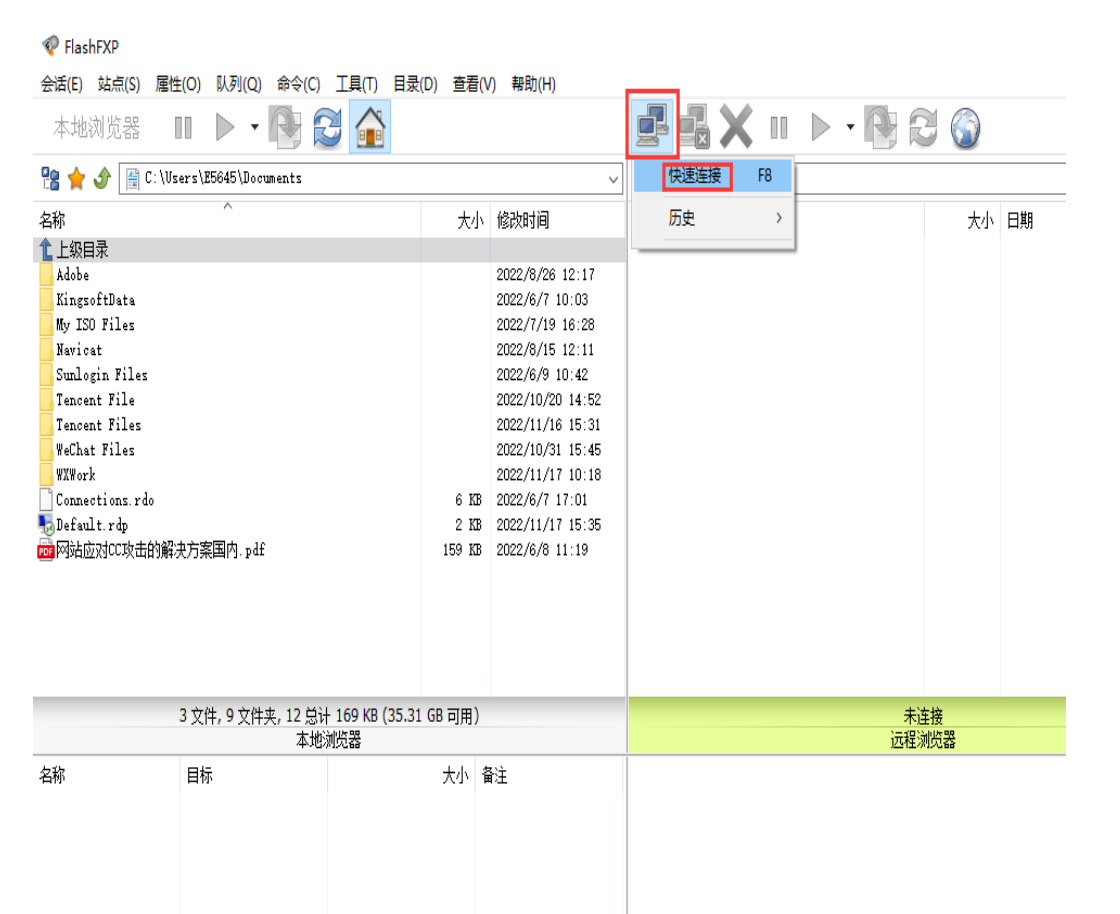Viewport: 1120px width, 914px height.
Task: Refresh the local browser file list
Action: click(x=327, y=128)
